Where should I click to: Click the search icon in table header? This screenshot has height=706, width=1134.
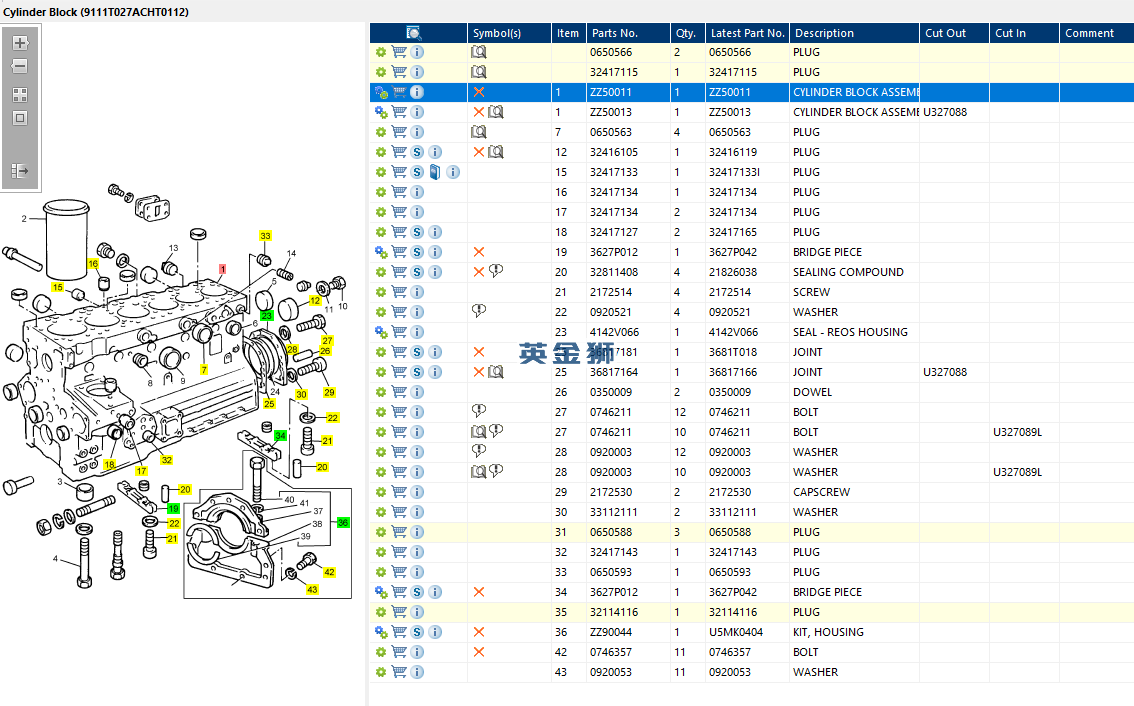[x=414, y=33]
